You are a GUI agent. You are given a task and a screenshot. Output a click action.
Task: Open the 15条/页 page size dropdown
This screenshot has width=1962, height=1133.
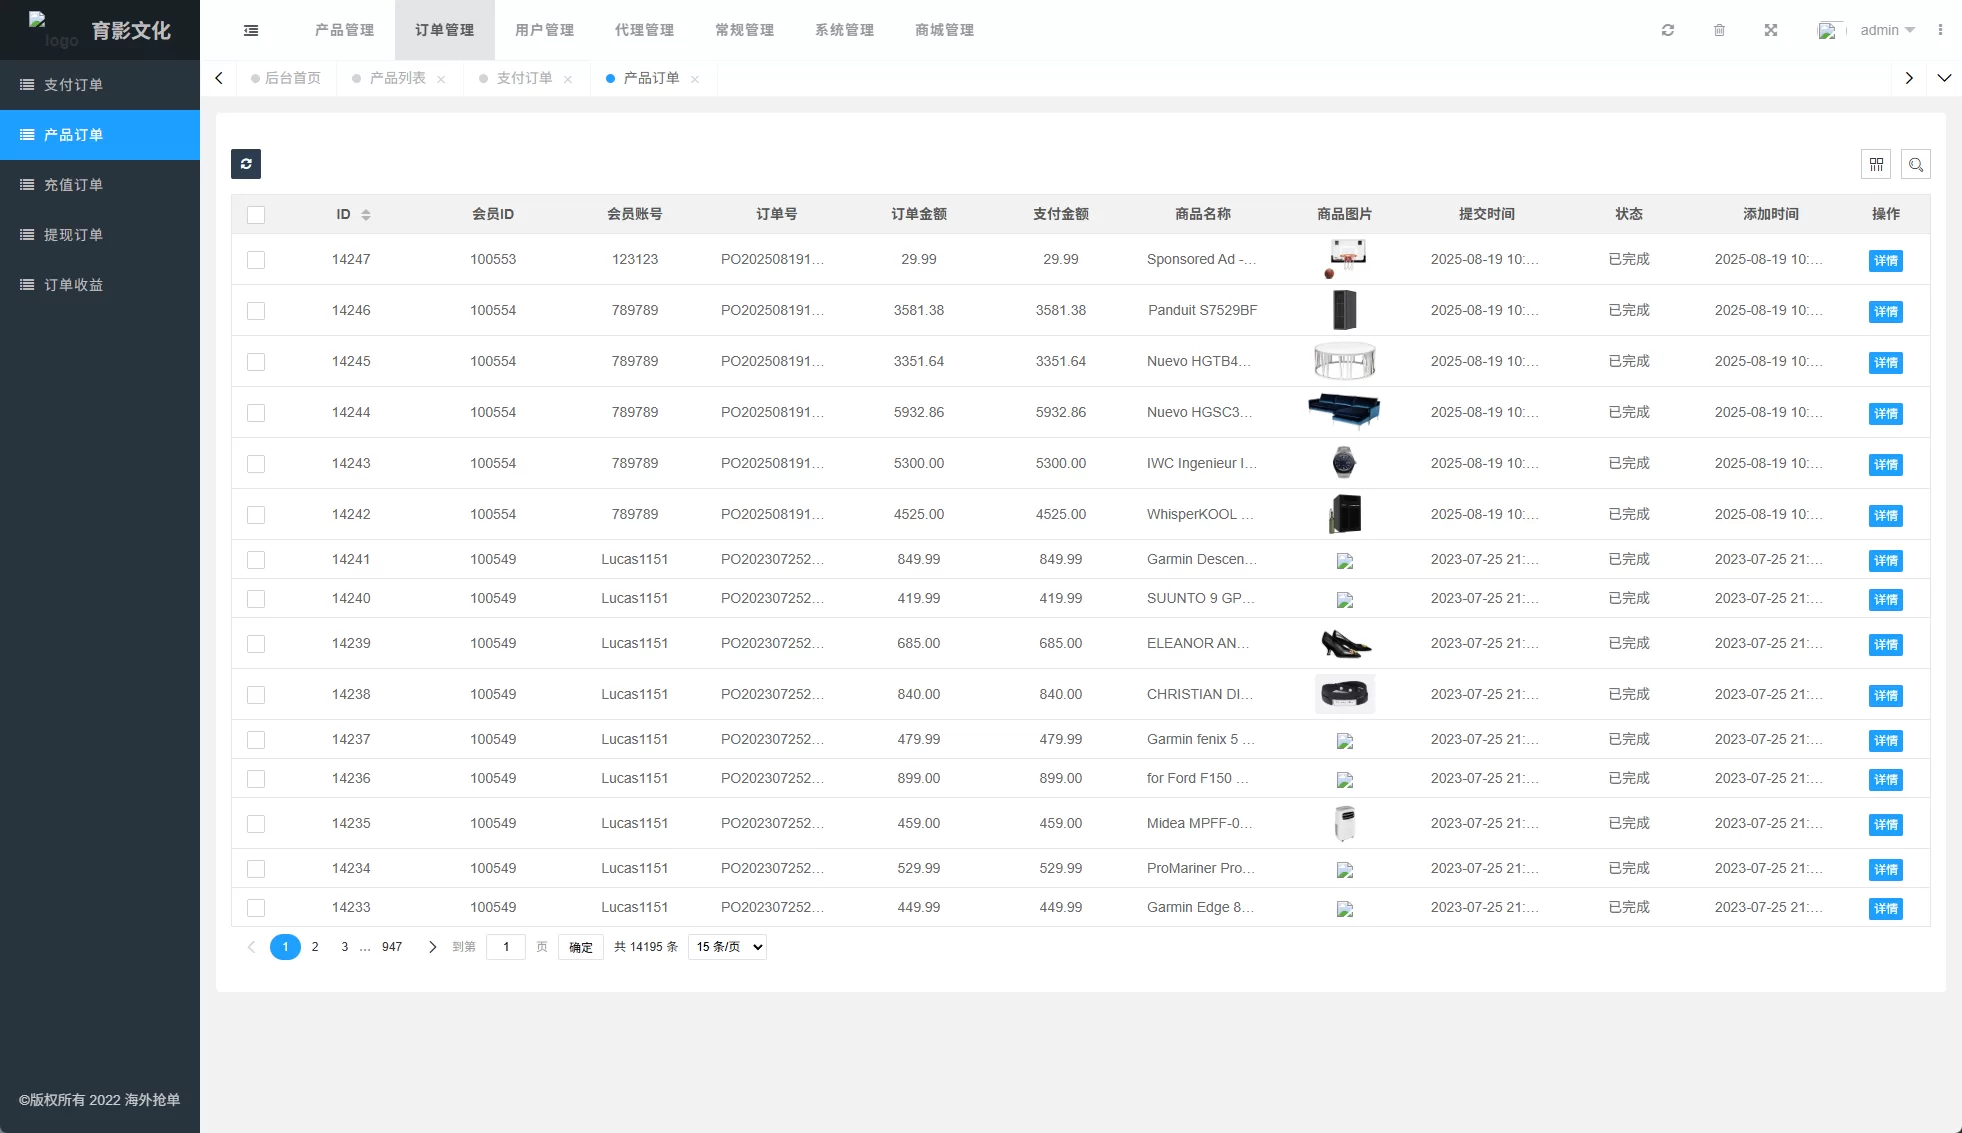pos(727,947)
